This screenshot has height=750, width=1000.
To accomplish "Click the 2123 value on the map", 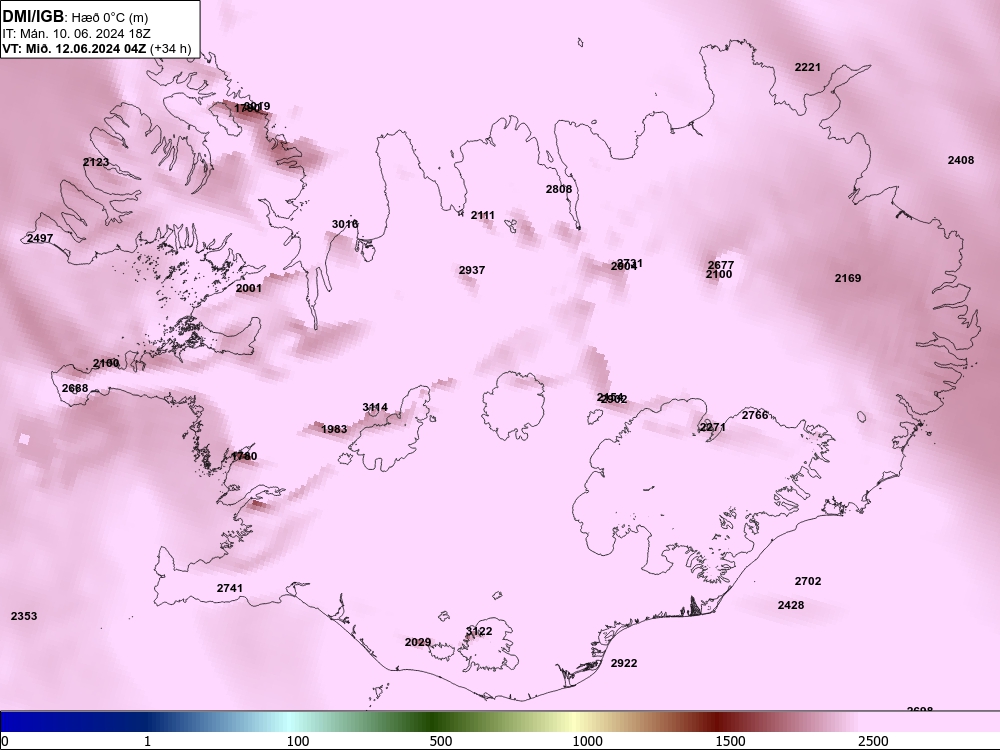I will (x=96, y=163).
